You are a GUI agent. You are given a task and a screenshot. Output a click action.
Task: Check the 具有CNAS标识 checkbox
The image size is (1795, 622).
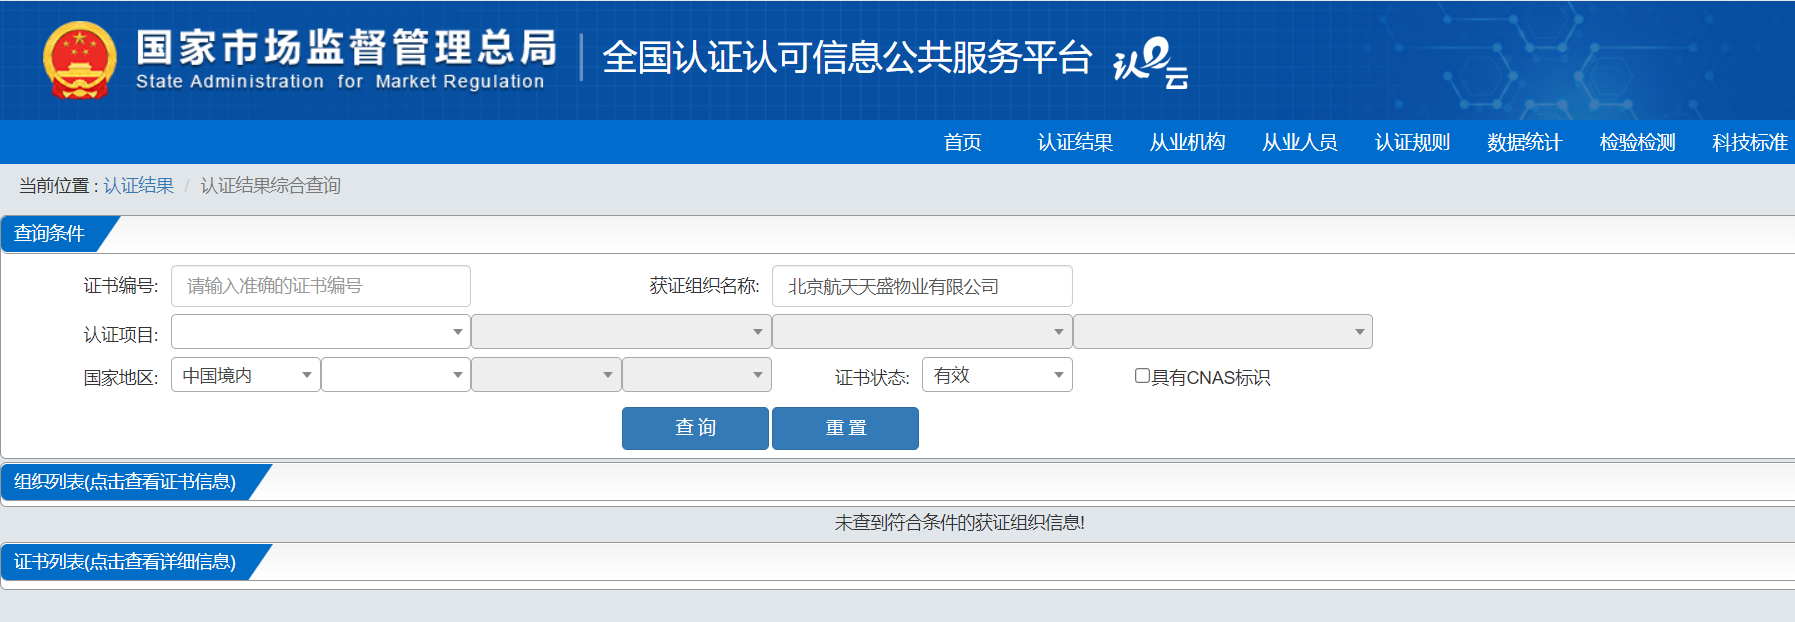click(1142, 376)
